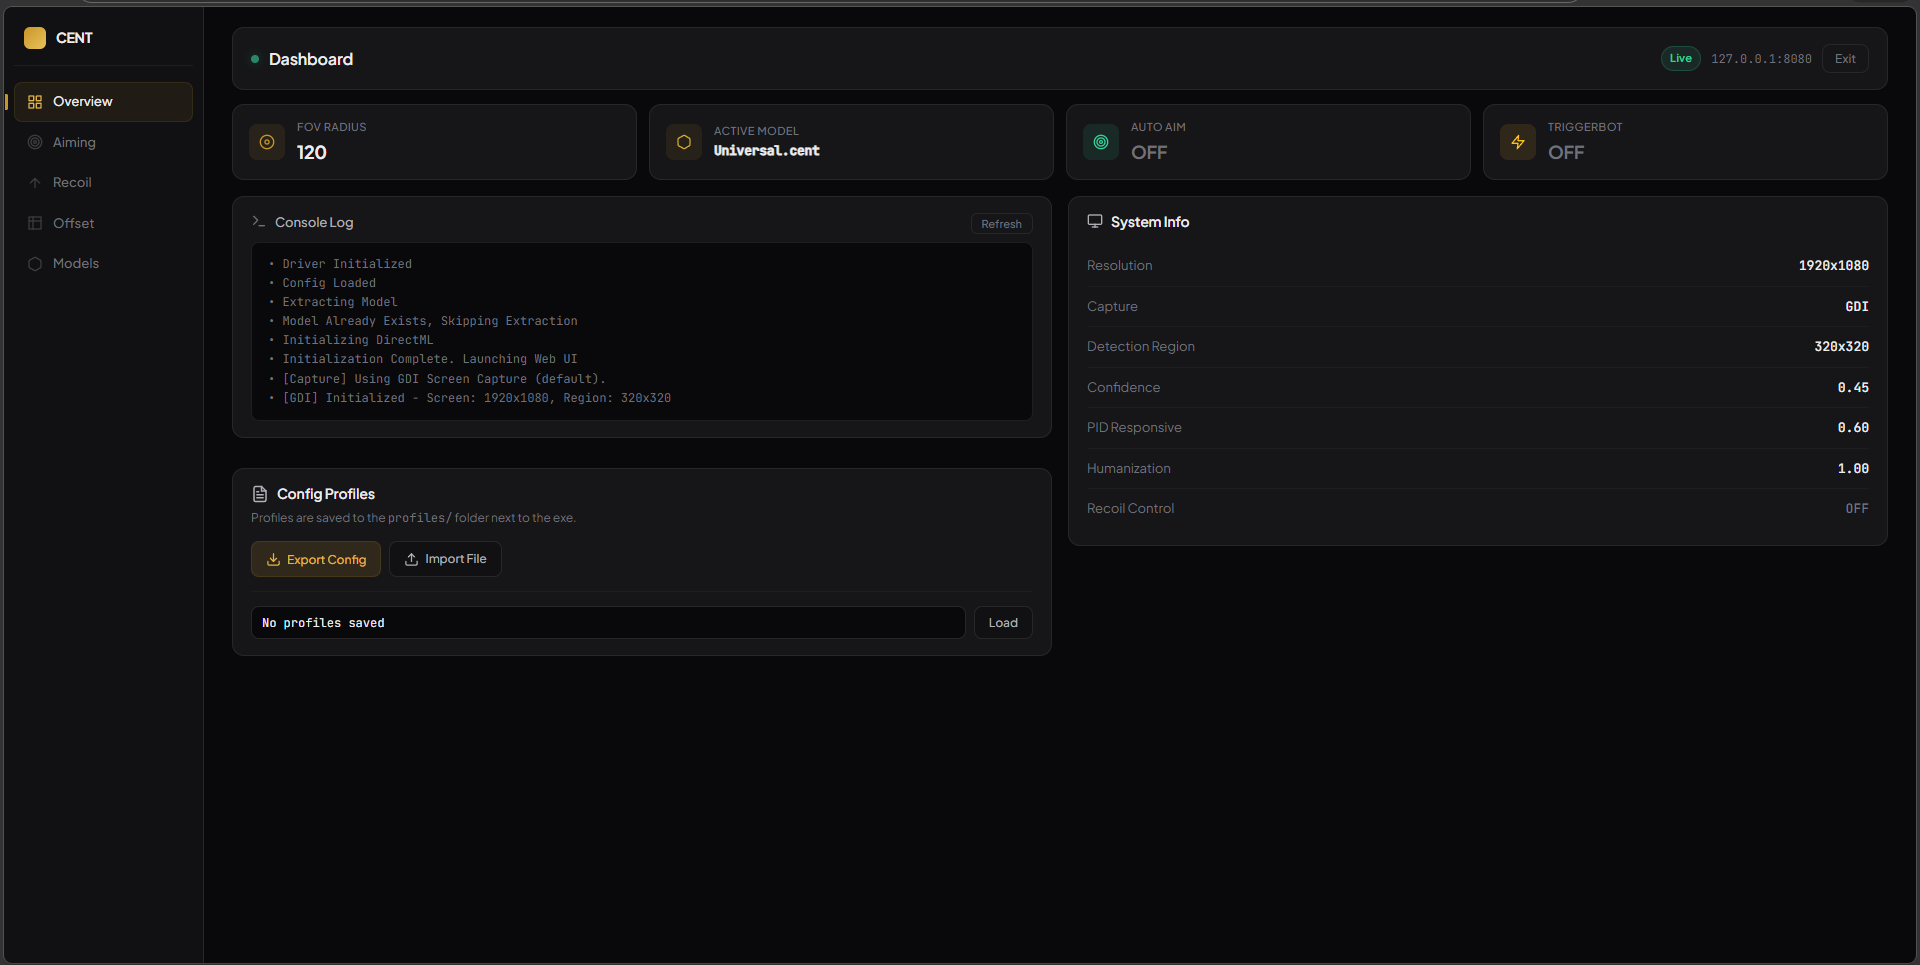
Task: Click the Import File button
Action: (x=445, y=559)
